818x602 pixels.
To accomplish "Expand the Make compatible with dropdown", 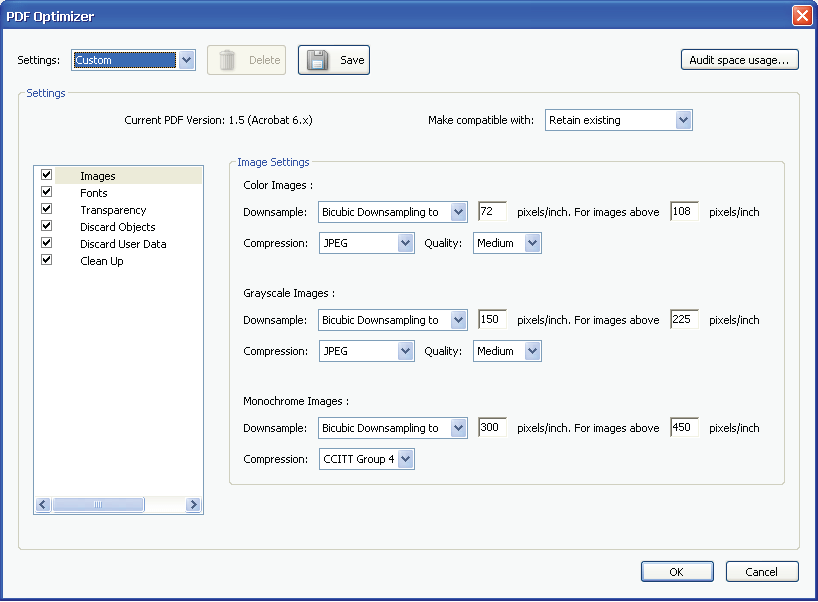I will click(683, 120).
